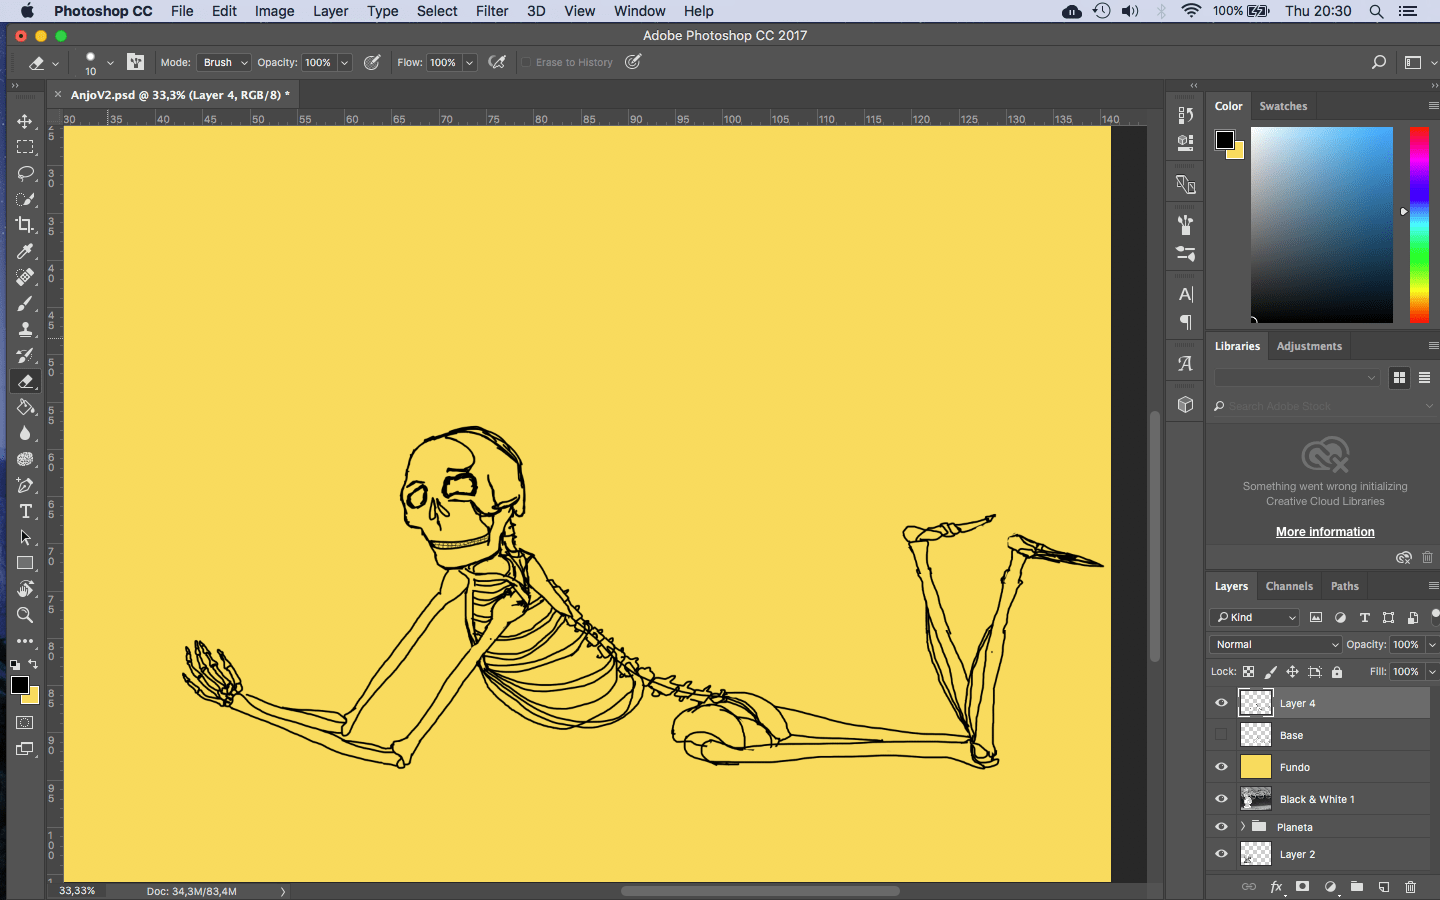Hide Layer 4 visibility eye
1440x900 pixels.
click(1221, 703)
